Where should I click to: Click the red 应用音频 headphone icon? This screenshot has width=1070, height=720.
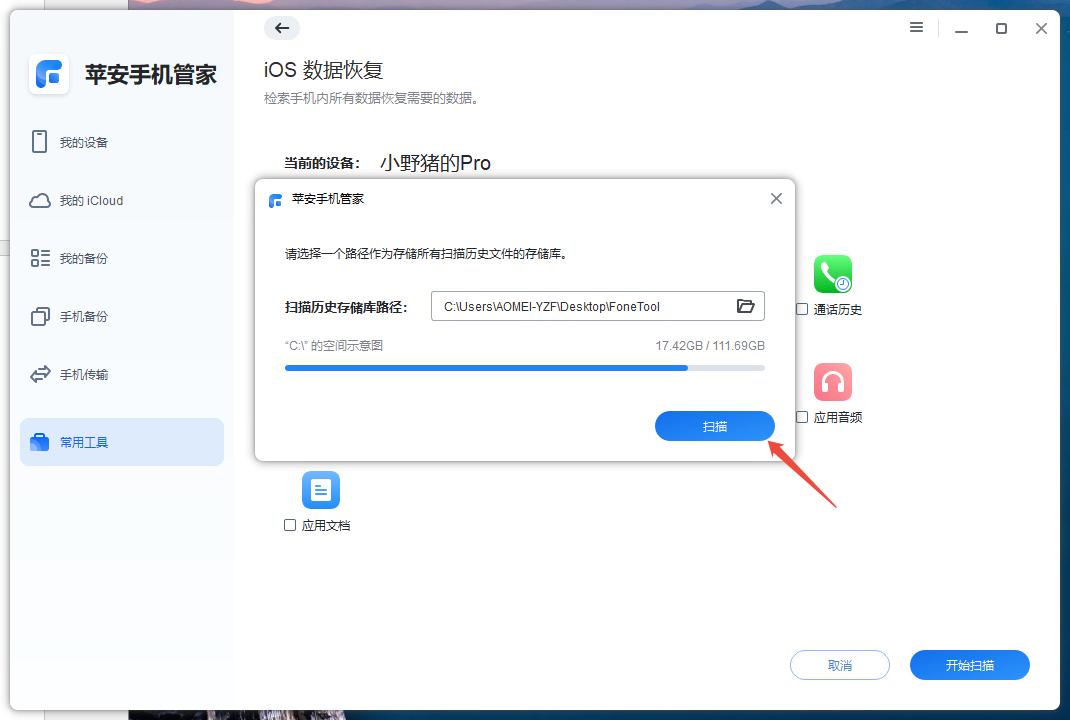coord(833,381)
